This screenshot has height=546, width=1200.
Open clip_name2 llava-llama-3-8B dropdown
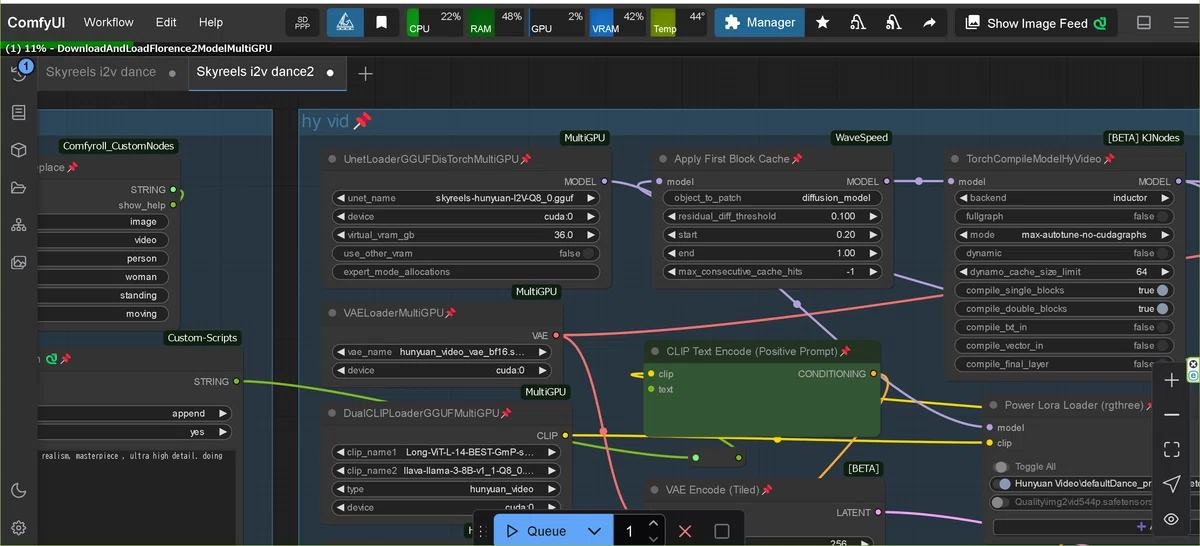pos(446,470)
